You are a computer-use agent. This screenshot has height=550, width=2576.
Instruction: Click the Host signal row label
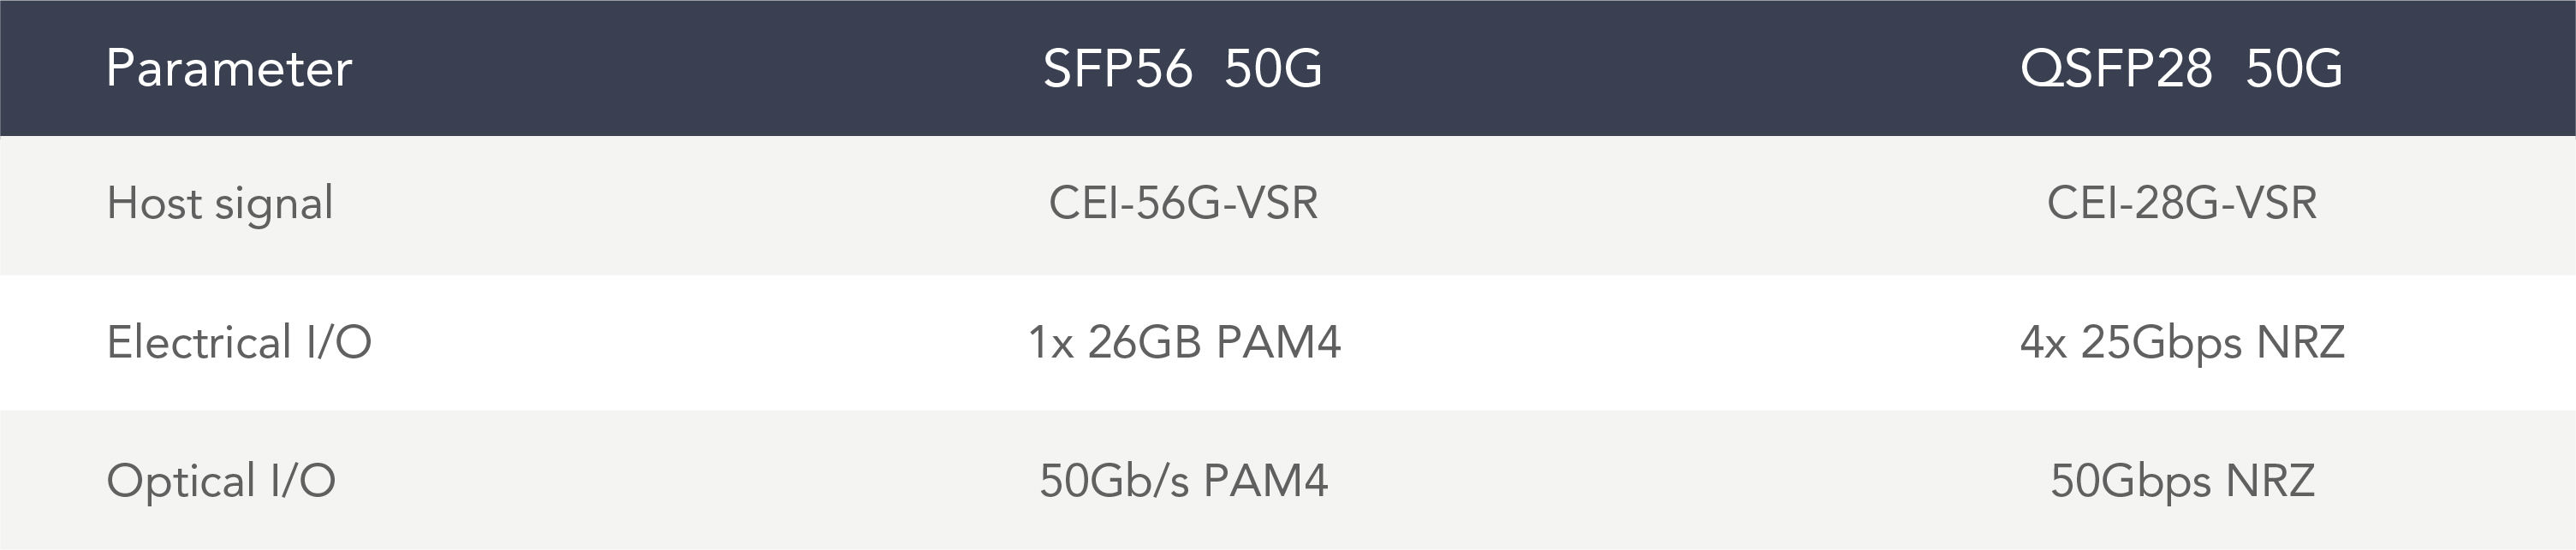click(x=220, y=203)
